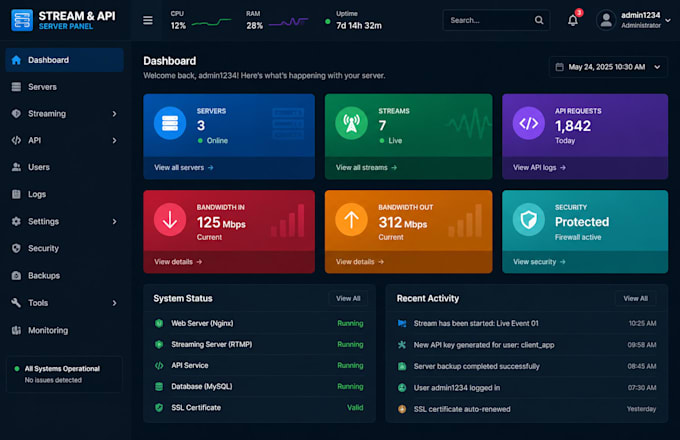Viewport: 680px width, 440px height.
Task: Open View details under Bandwidth Out
Action: click(x=360, y=262)
